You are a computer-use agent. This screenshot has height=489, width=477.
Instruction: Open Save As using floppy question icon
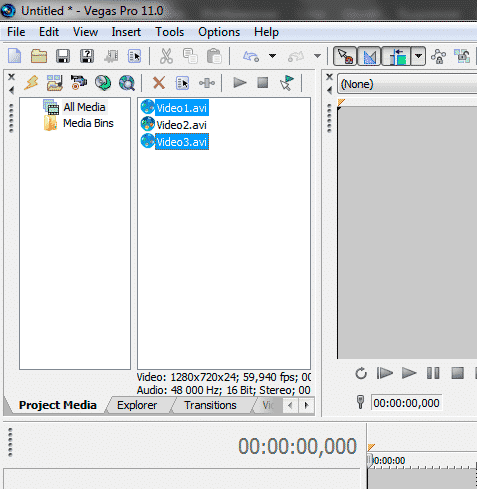pyautogui.click(x=87, y=56)
